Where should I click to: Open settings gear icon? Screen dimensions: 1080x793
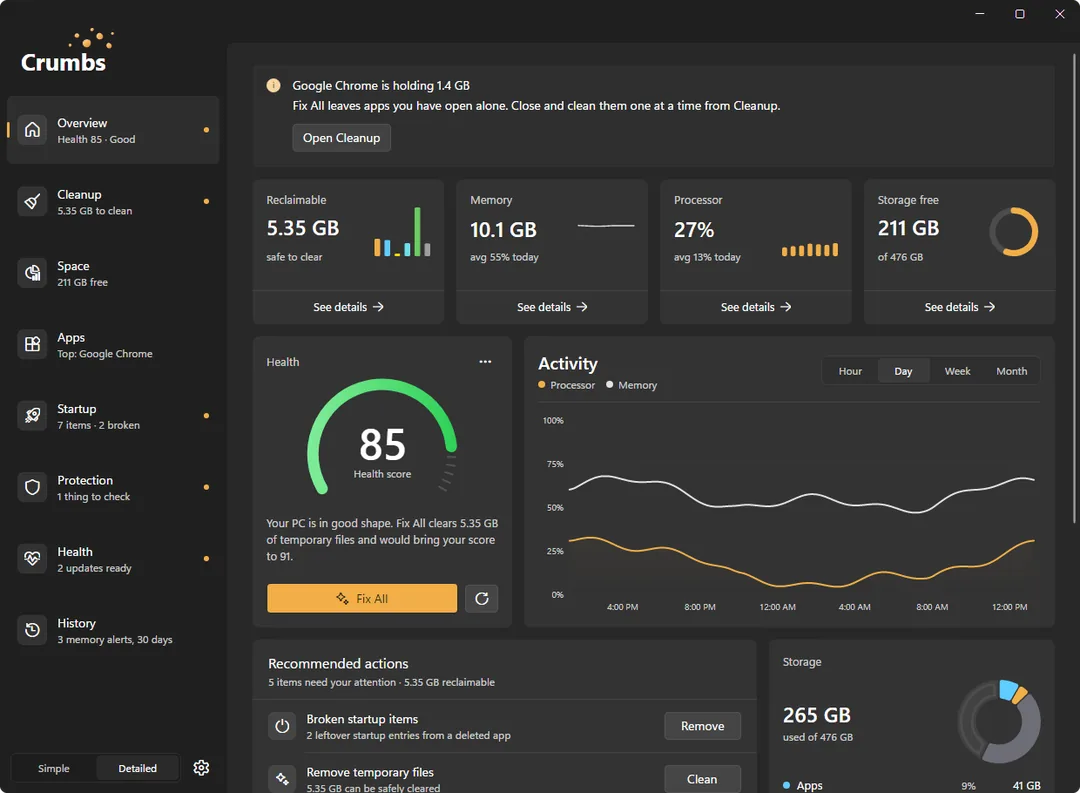201,768
